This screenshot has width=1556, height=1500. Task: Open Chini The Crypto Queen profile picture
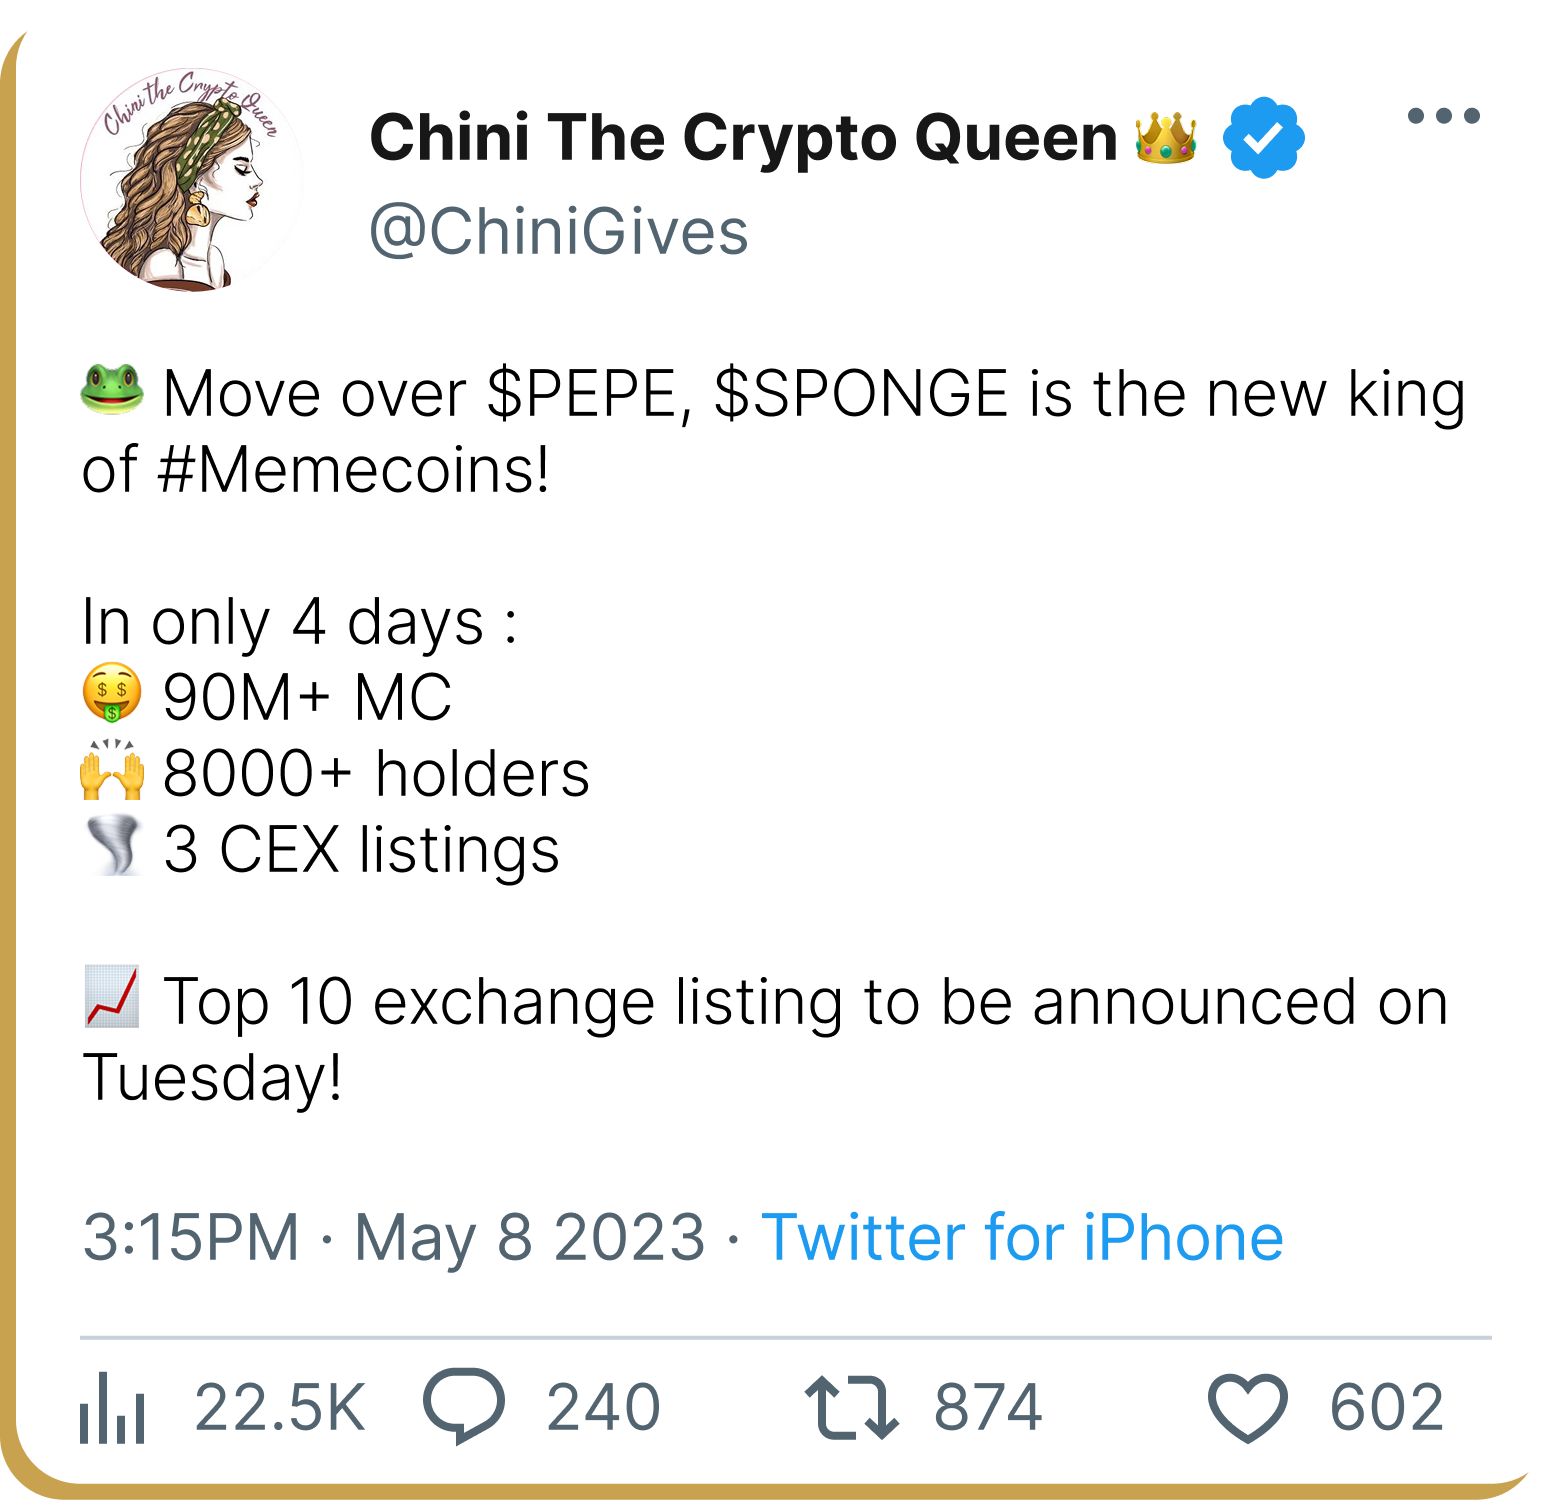tap(191, 180)
